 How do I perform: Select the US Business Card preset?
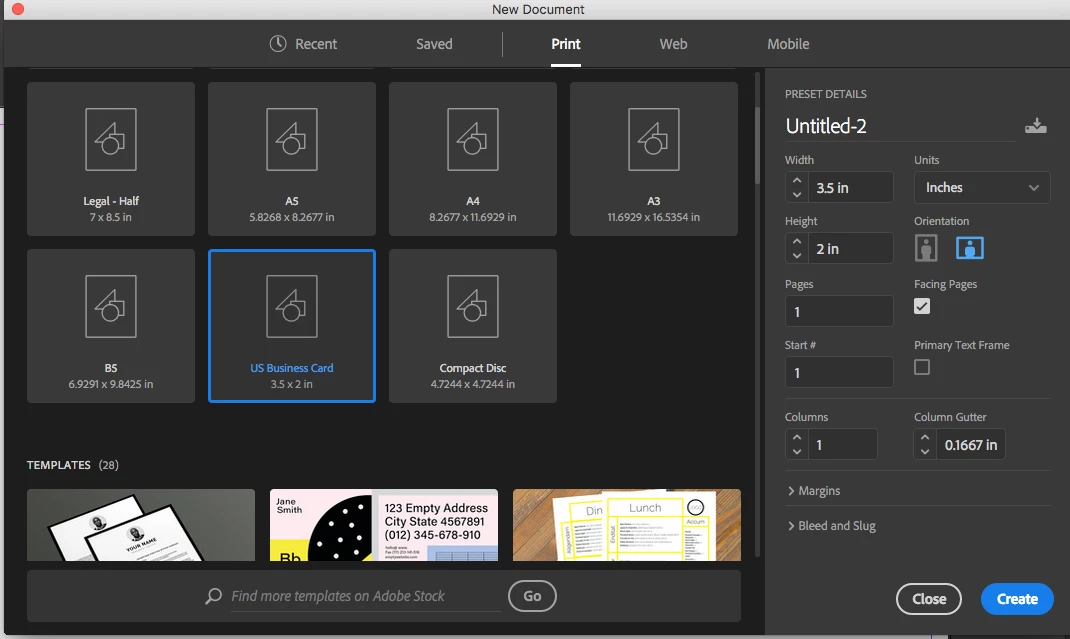point(291,326)
